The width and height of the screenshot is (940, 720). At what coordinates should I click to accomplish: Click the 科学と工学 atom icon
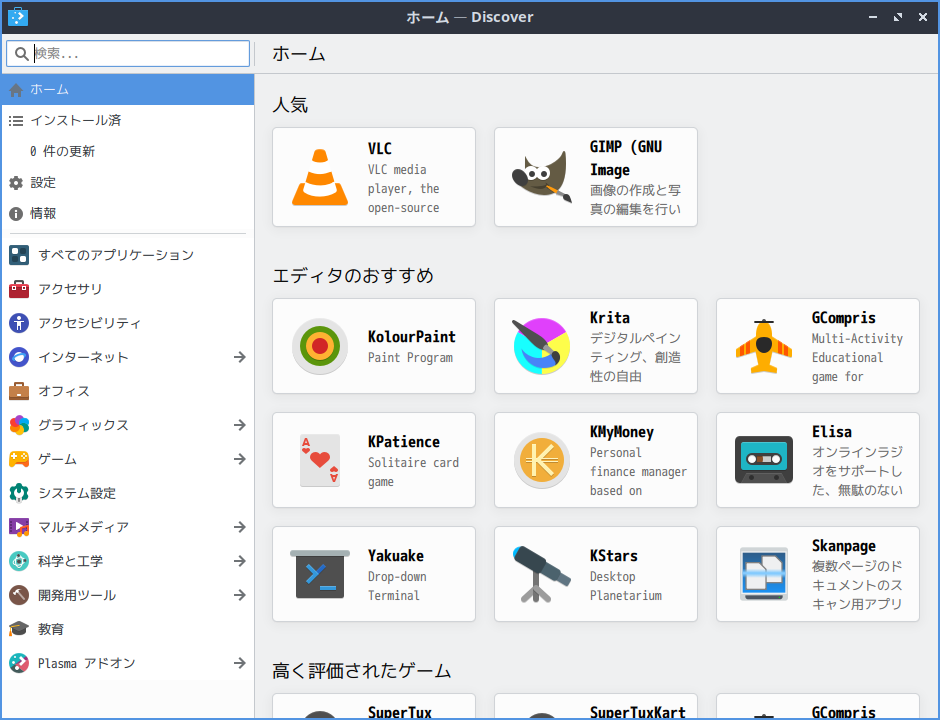point(19,561)
